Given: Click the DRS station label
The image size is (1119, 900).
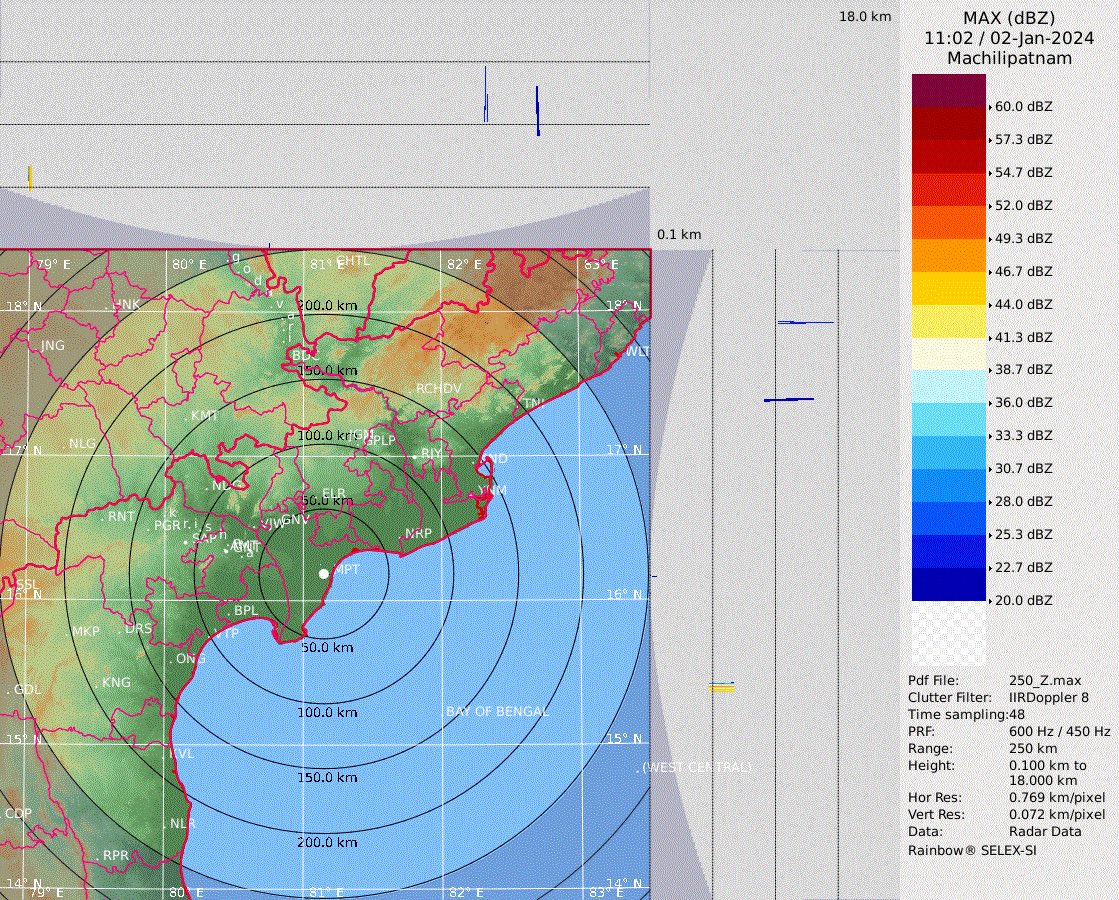Looking at the screenshot, I should tap(138, 629).
